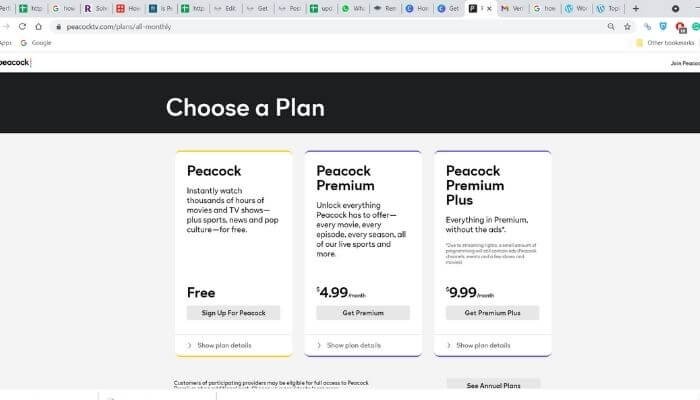
Task: Open the zoom magnifier icon in address bar
Action: tap(611, 27)
